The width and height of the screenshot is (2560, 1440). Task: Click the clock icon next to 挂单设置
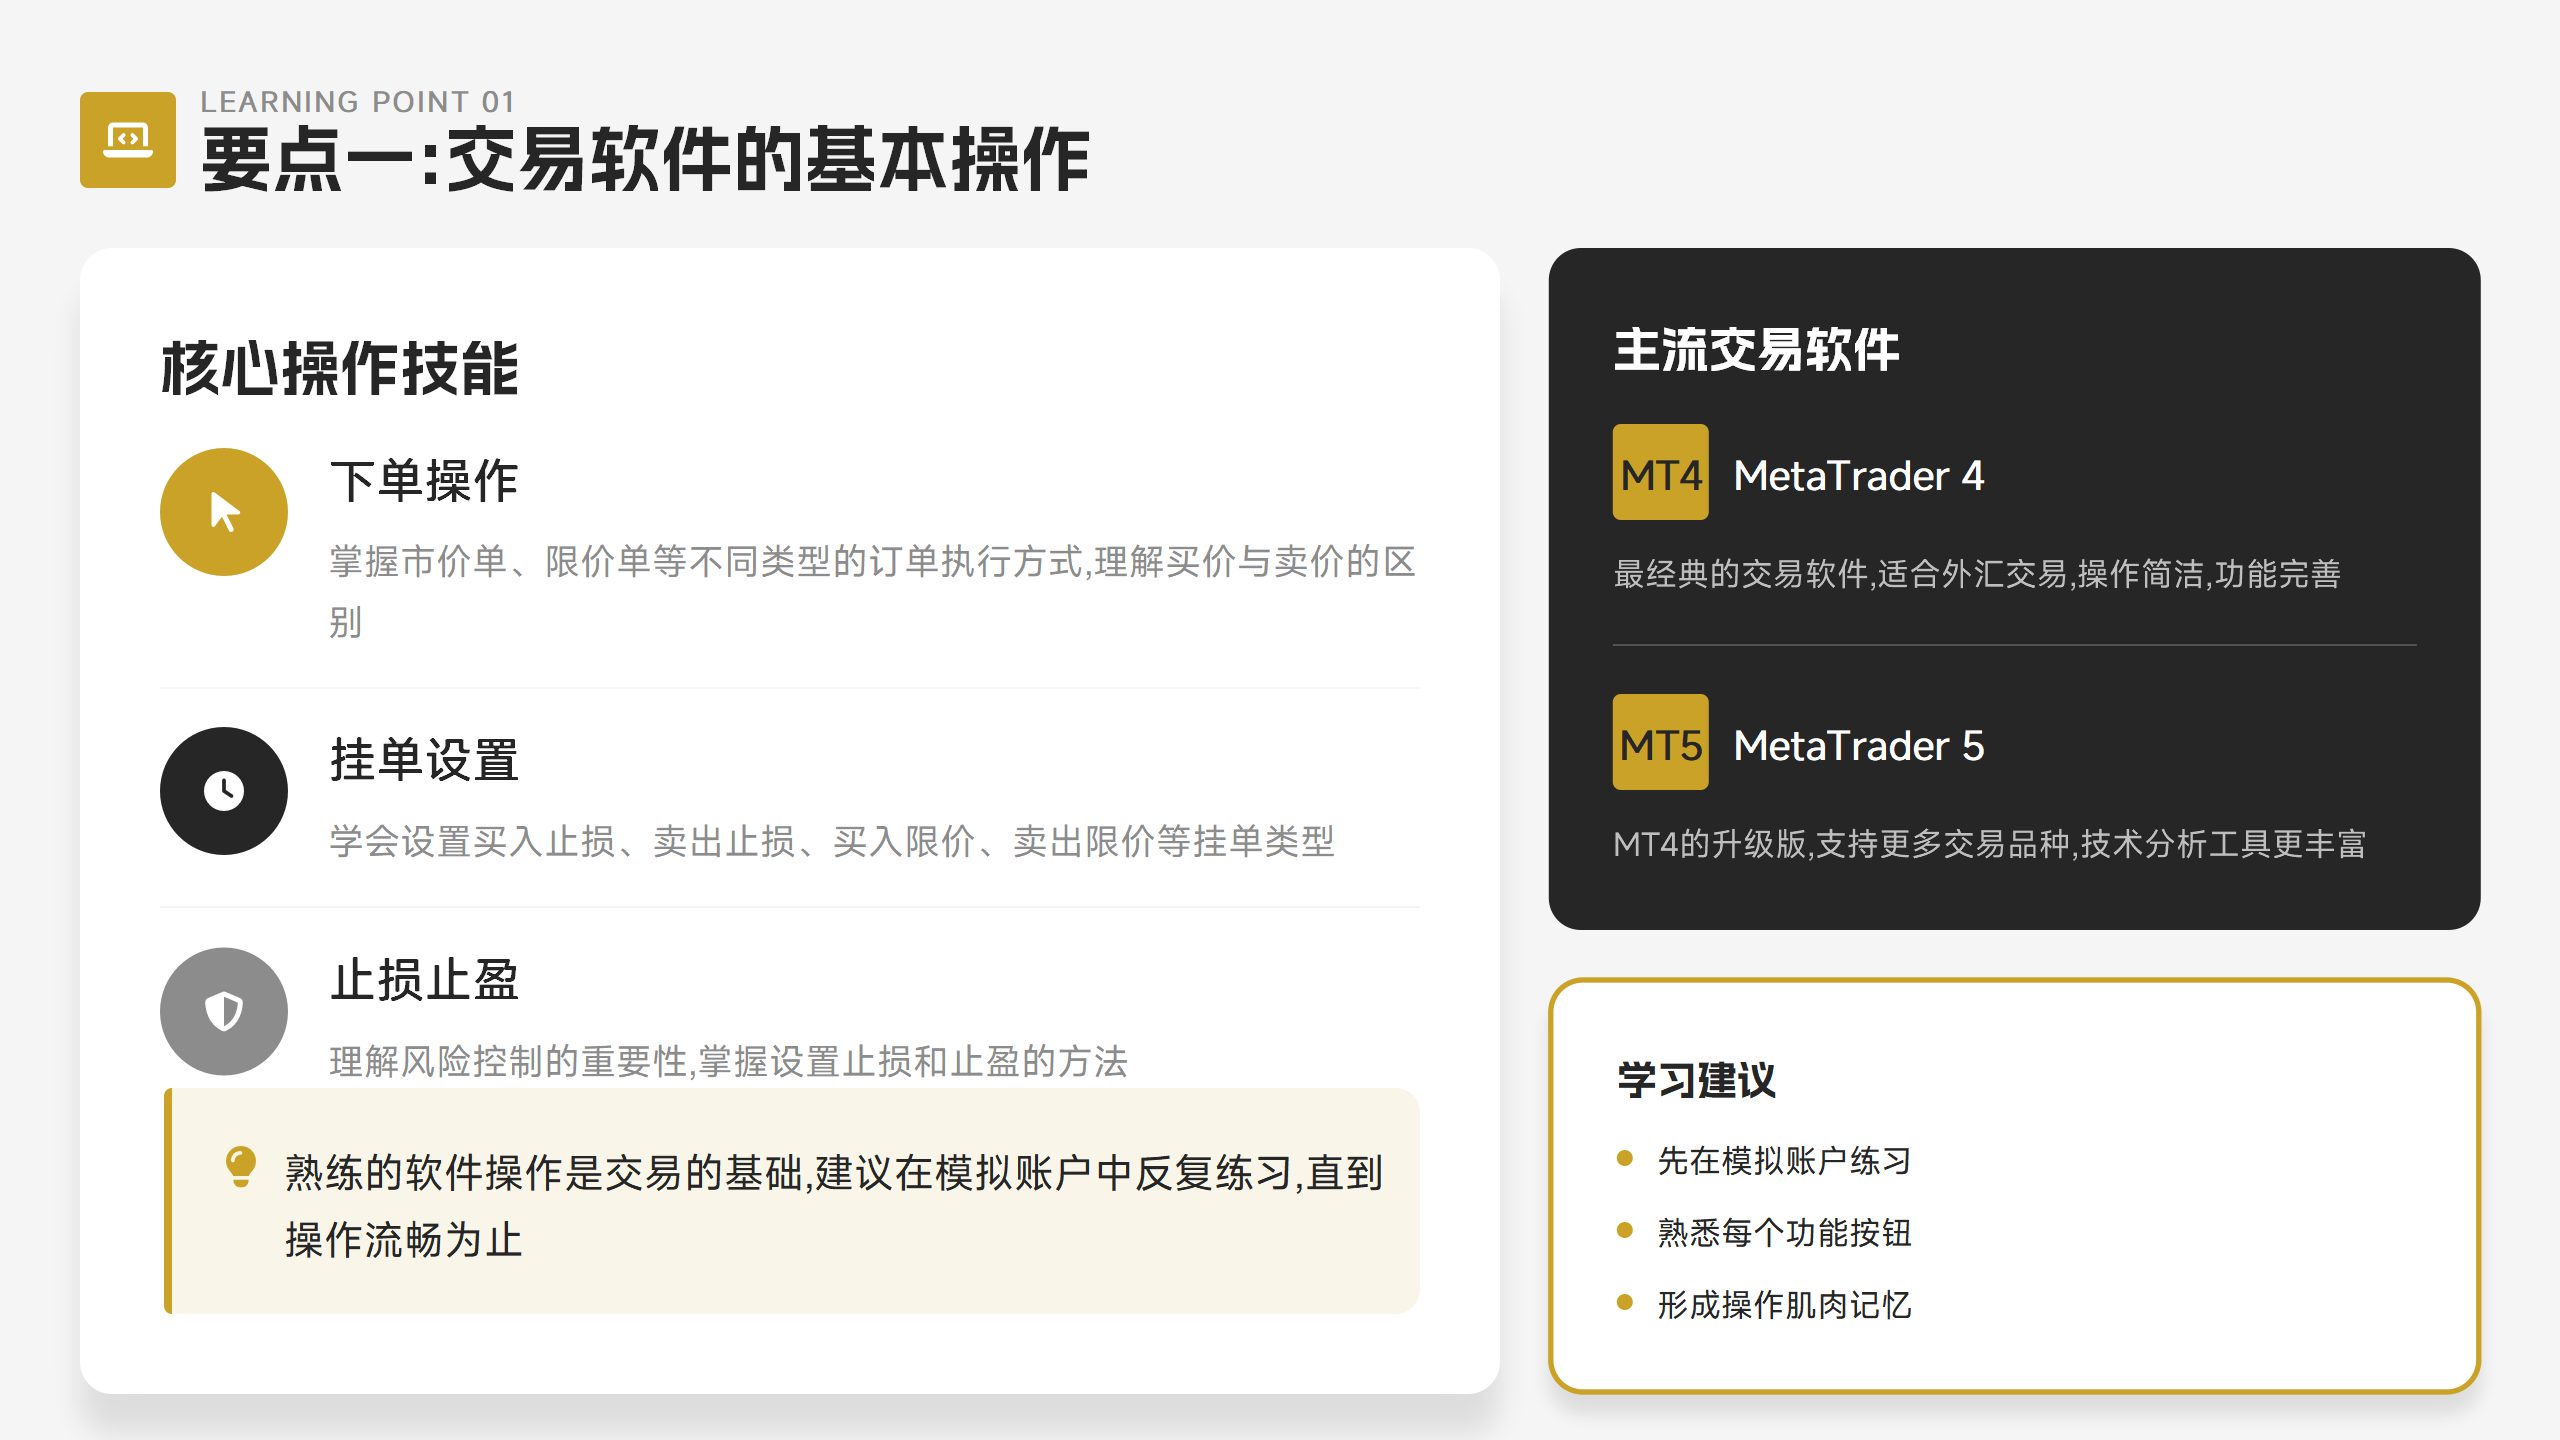click(x=224, y=790)
